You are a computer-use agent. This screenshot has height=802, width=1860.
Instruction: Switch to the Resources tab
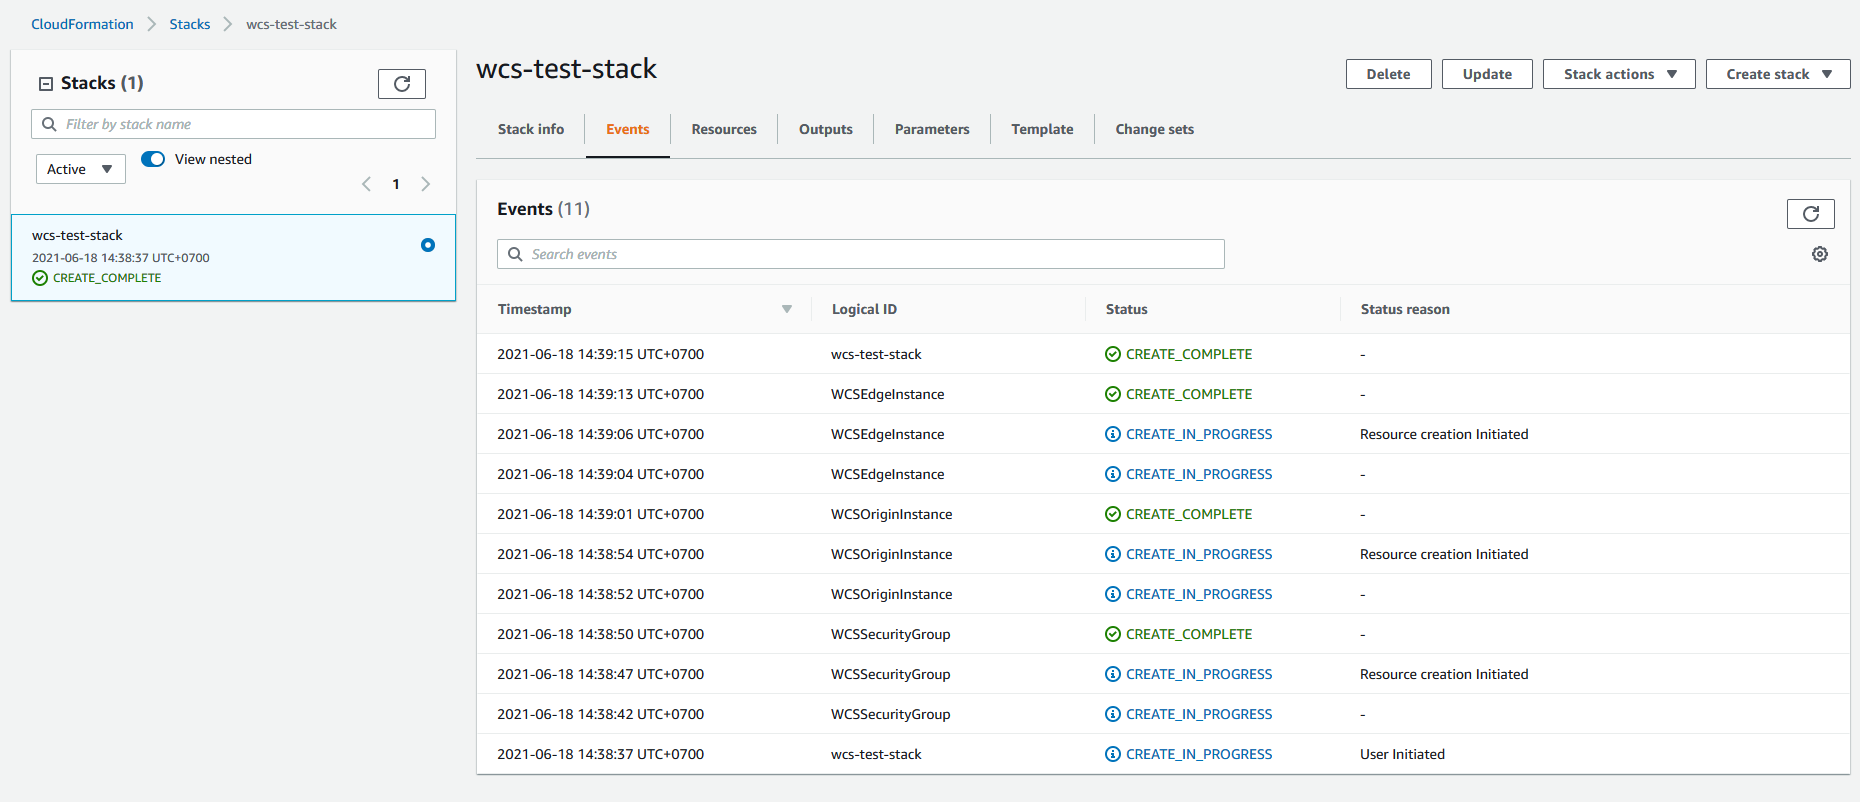723,129
